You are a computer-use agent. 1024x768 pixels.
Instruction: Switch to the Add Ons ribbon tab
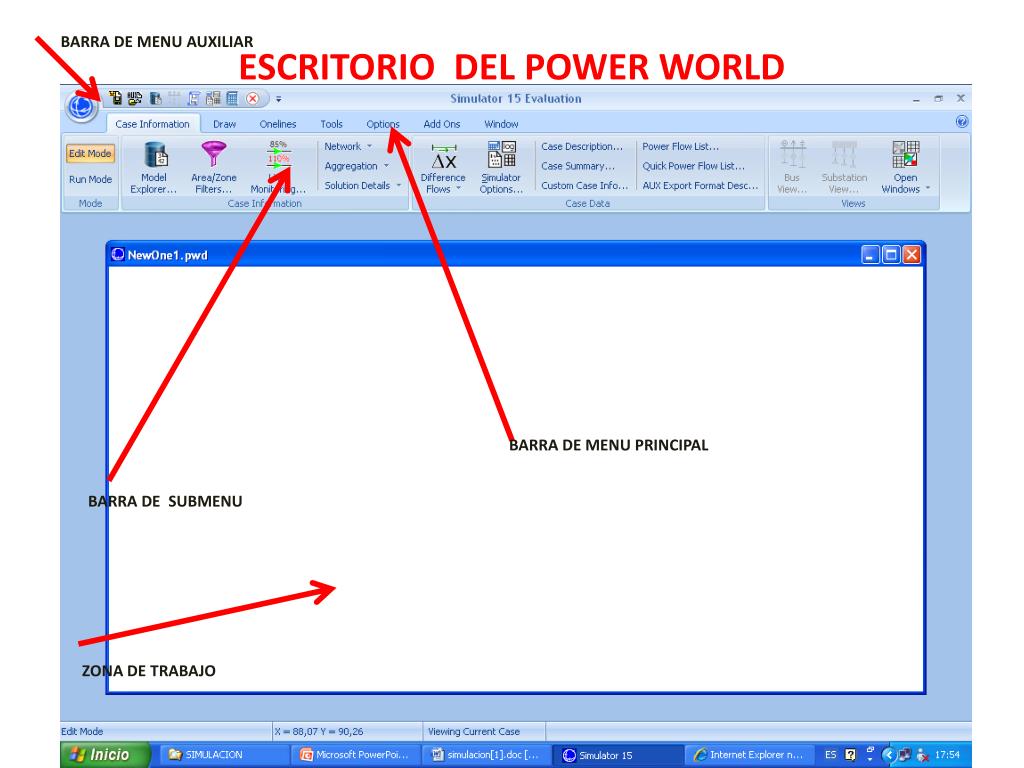[441, 124]
